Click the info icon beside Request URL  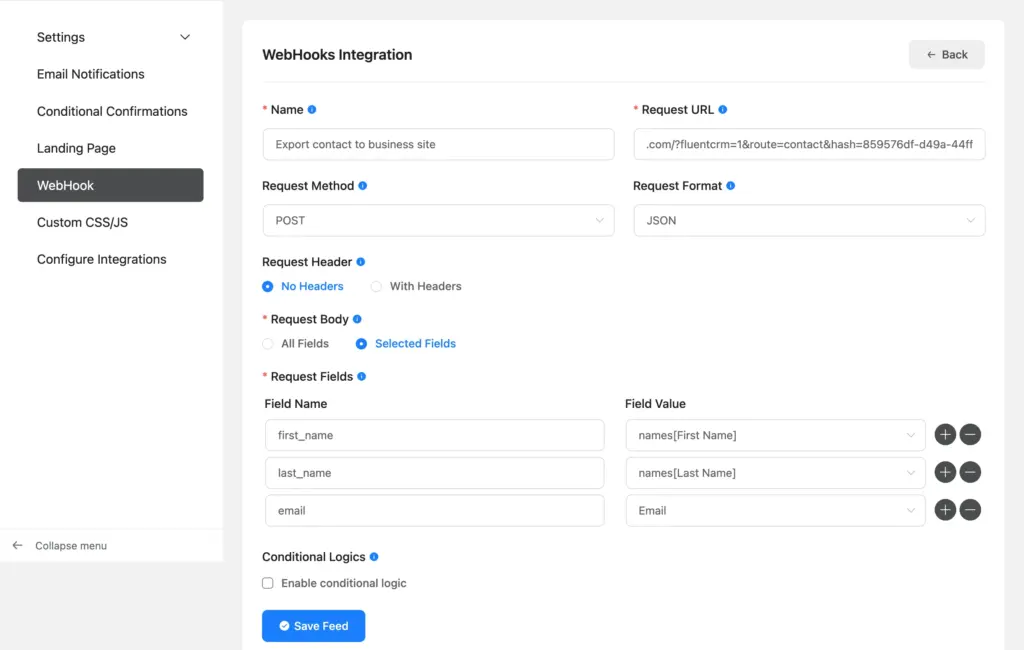point(723,110)
